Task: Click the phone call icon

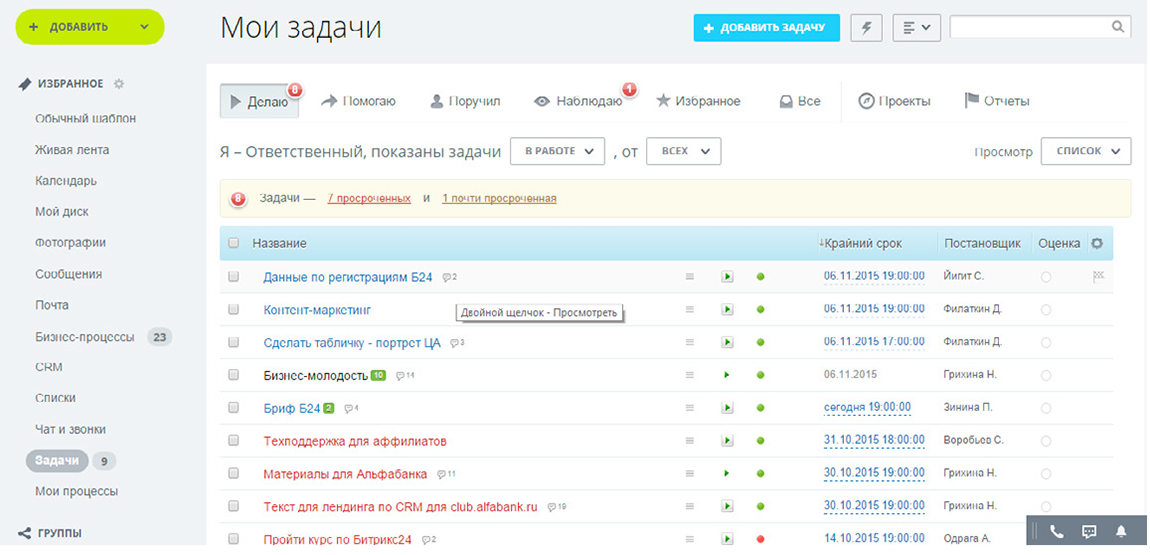Action: coord(1056,532)
